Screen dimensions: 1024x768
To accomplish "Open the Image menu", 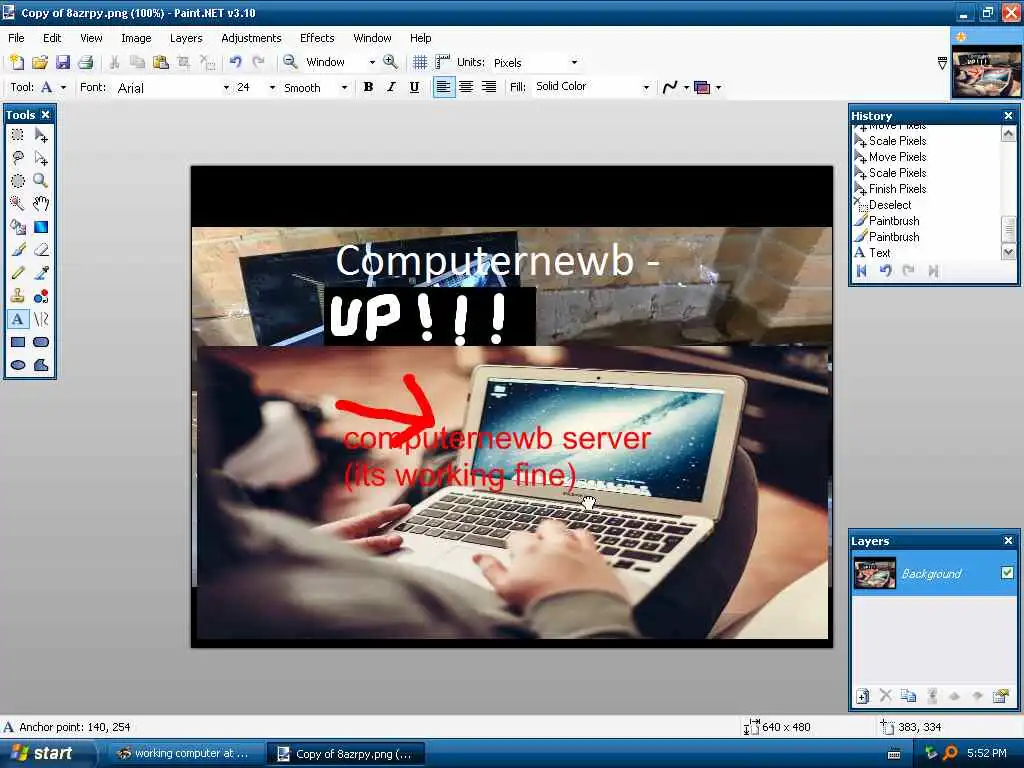I will (136, 38).
